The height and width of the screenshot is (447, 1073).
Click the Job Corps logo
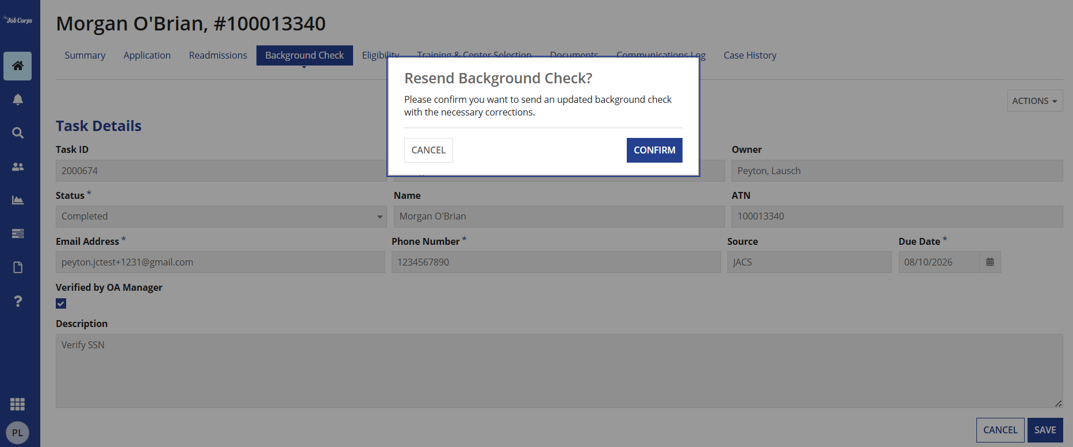tap(18, 21)
